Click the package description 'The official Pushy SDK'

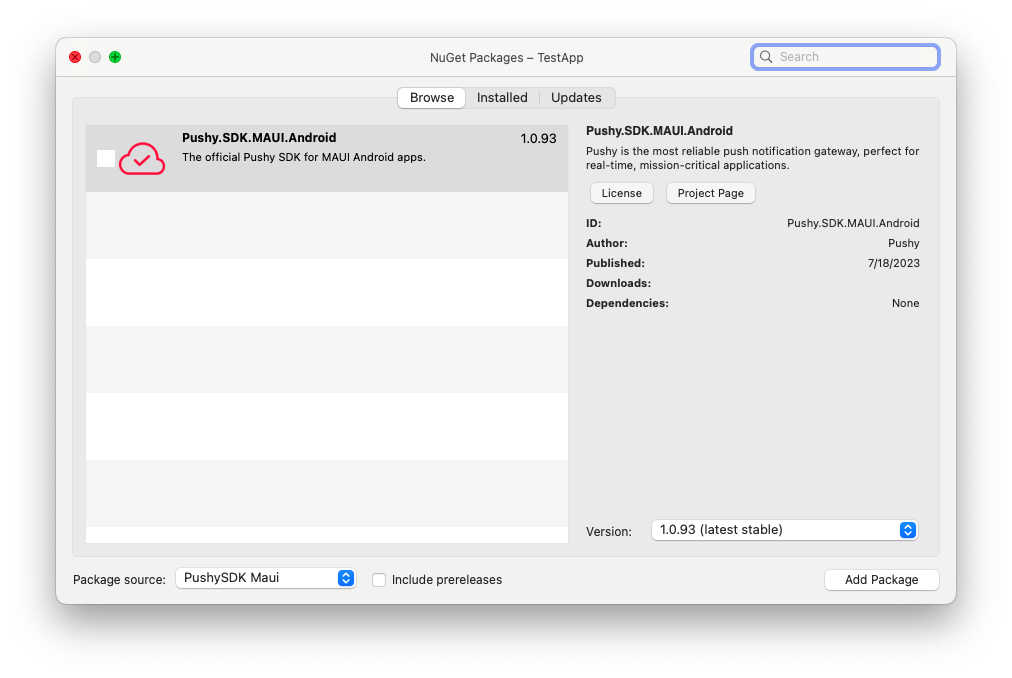tap(303, 158)
